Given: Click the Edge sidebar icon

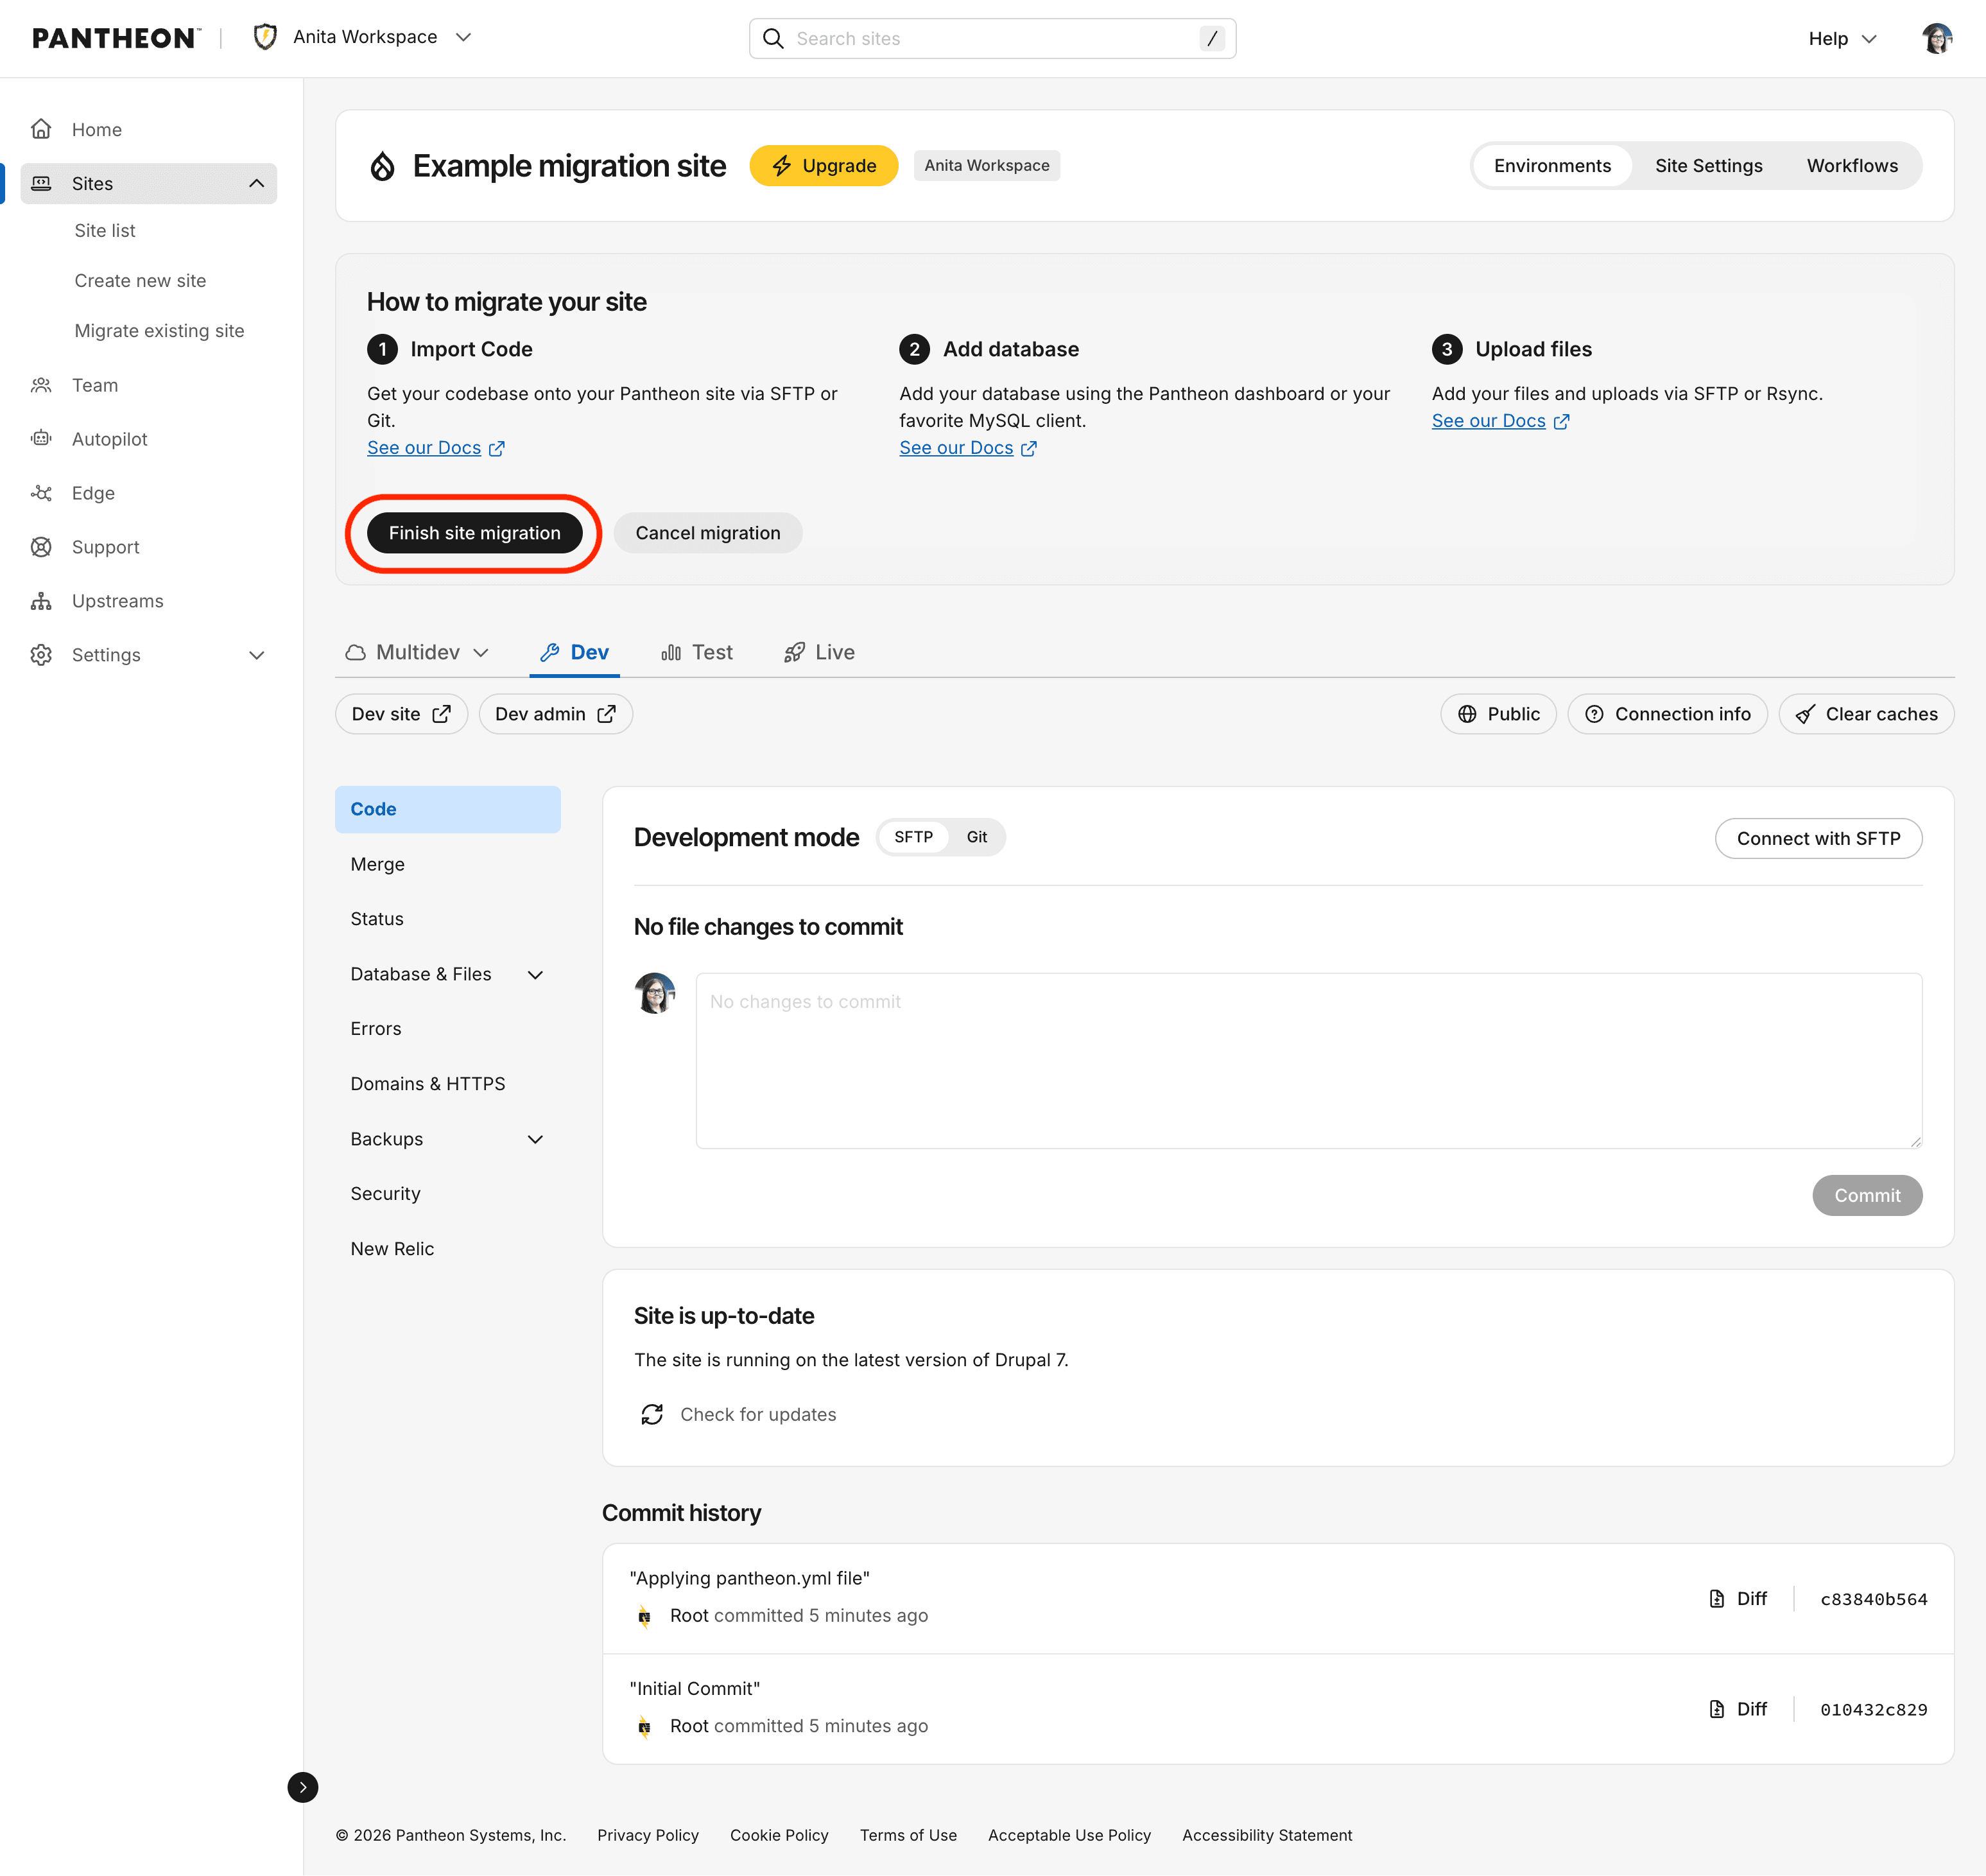Looking at the screenshot, I should [x=41, y=493].
